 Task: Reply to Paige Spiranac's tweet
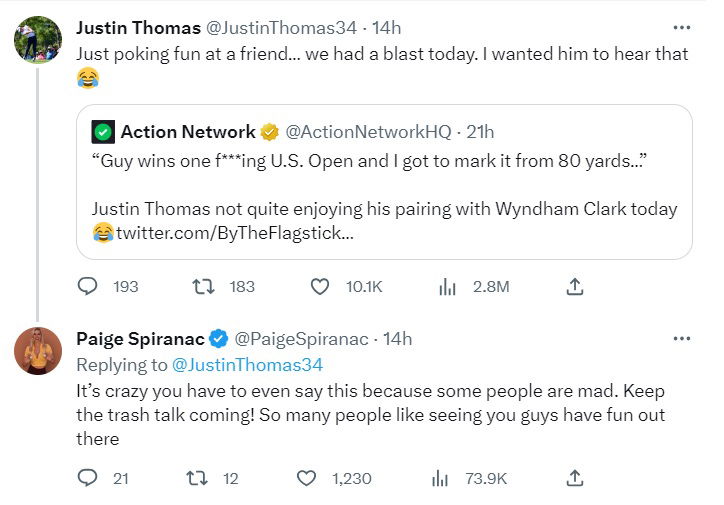pyautogui.click(x=88, y=479)
